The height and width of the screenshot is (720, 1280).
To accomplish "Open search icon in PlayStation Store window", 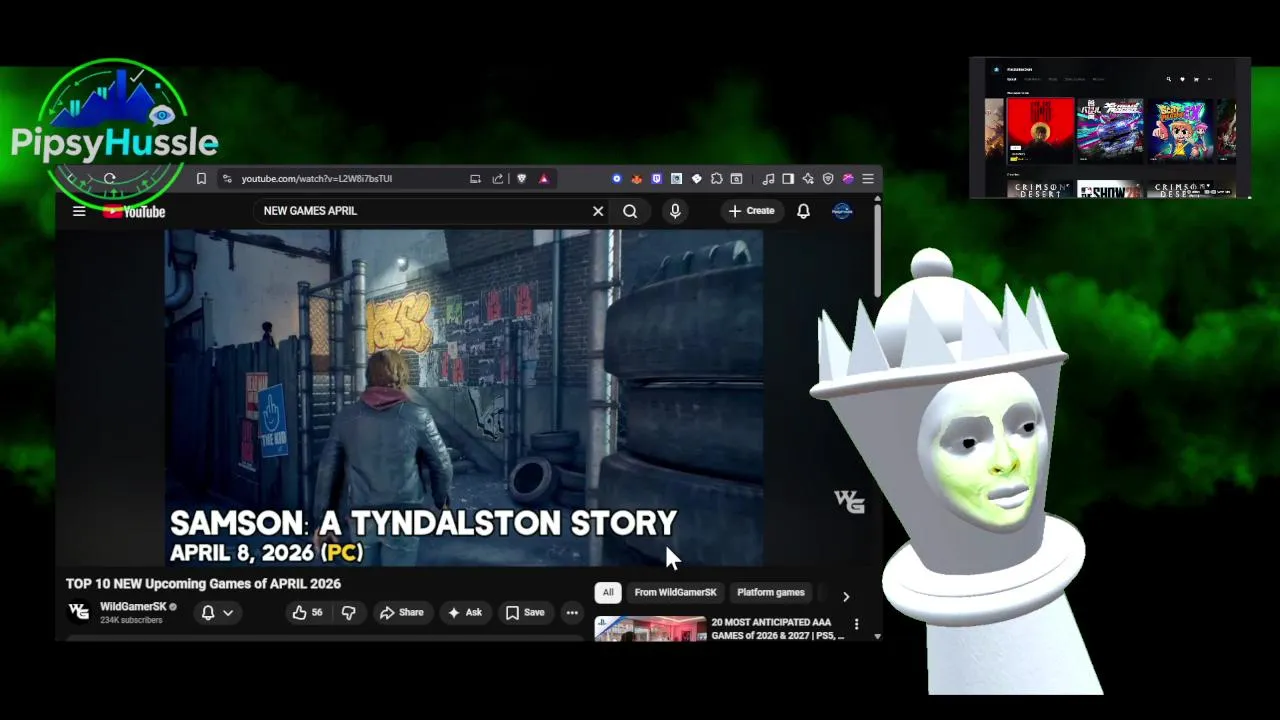I will (x=1168, y=79).
